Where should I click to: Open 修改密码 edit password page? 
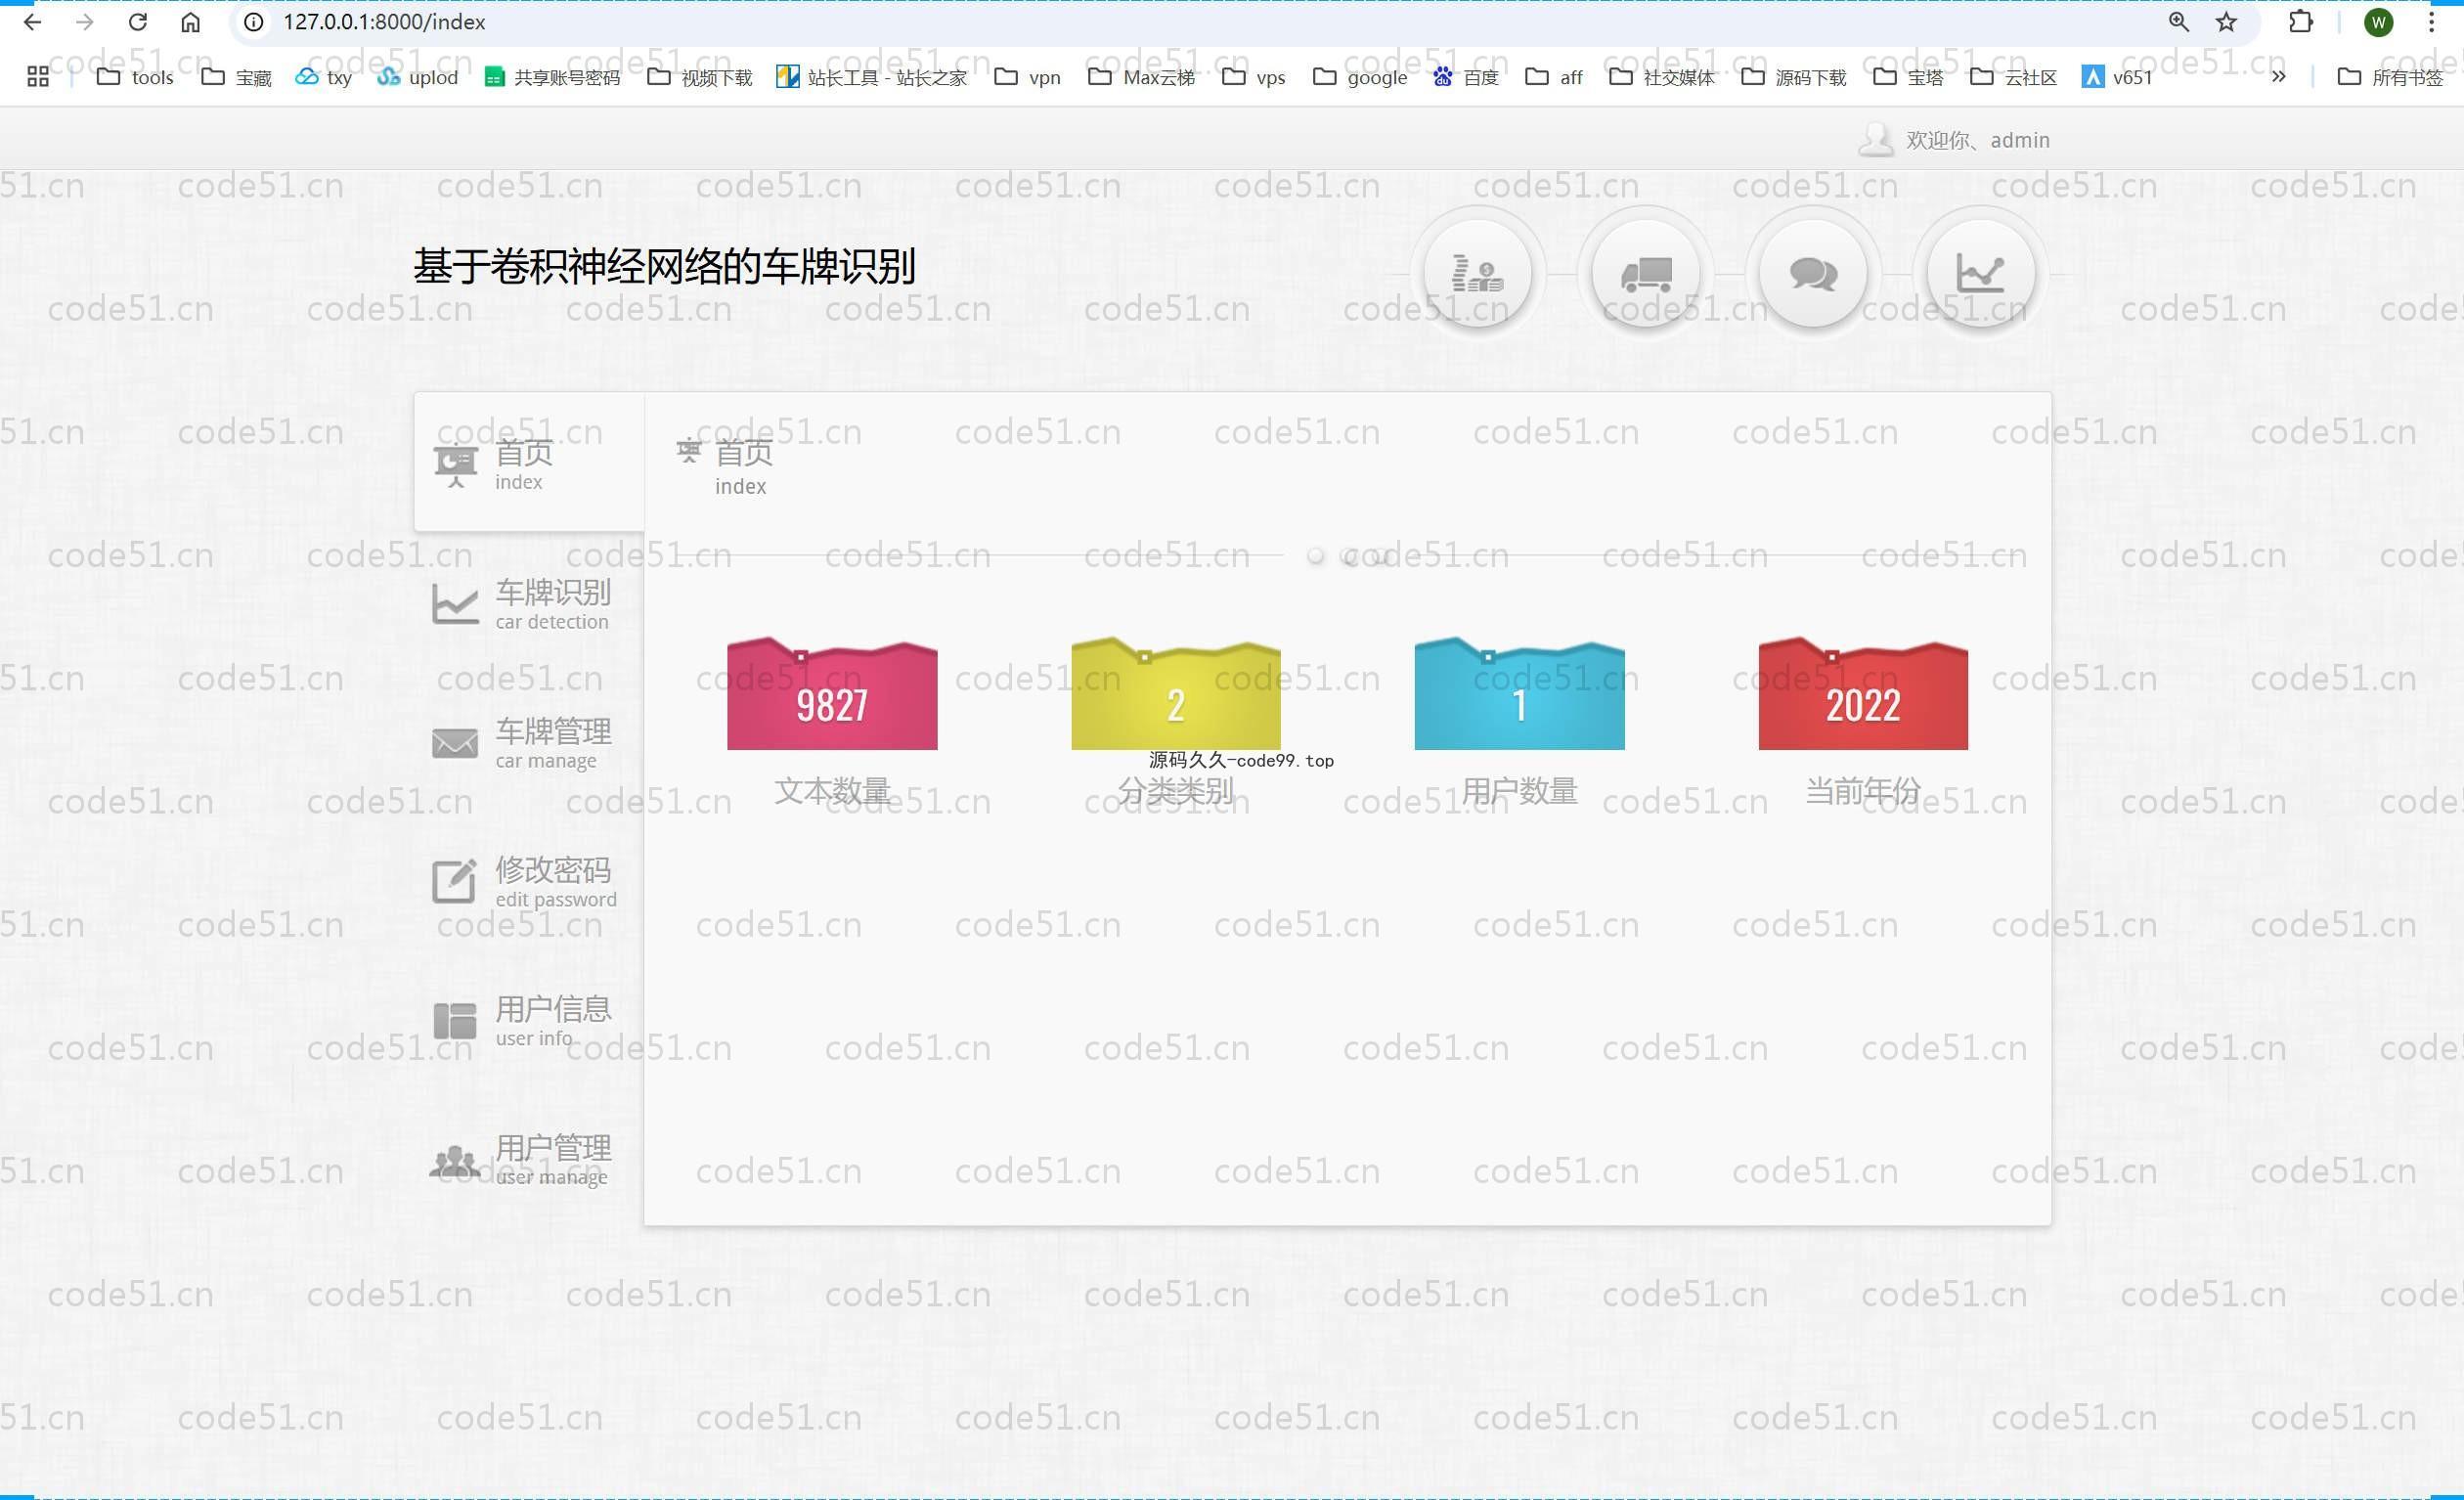[529, 881]
